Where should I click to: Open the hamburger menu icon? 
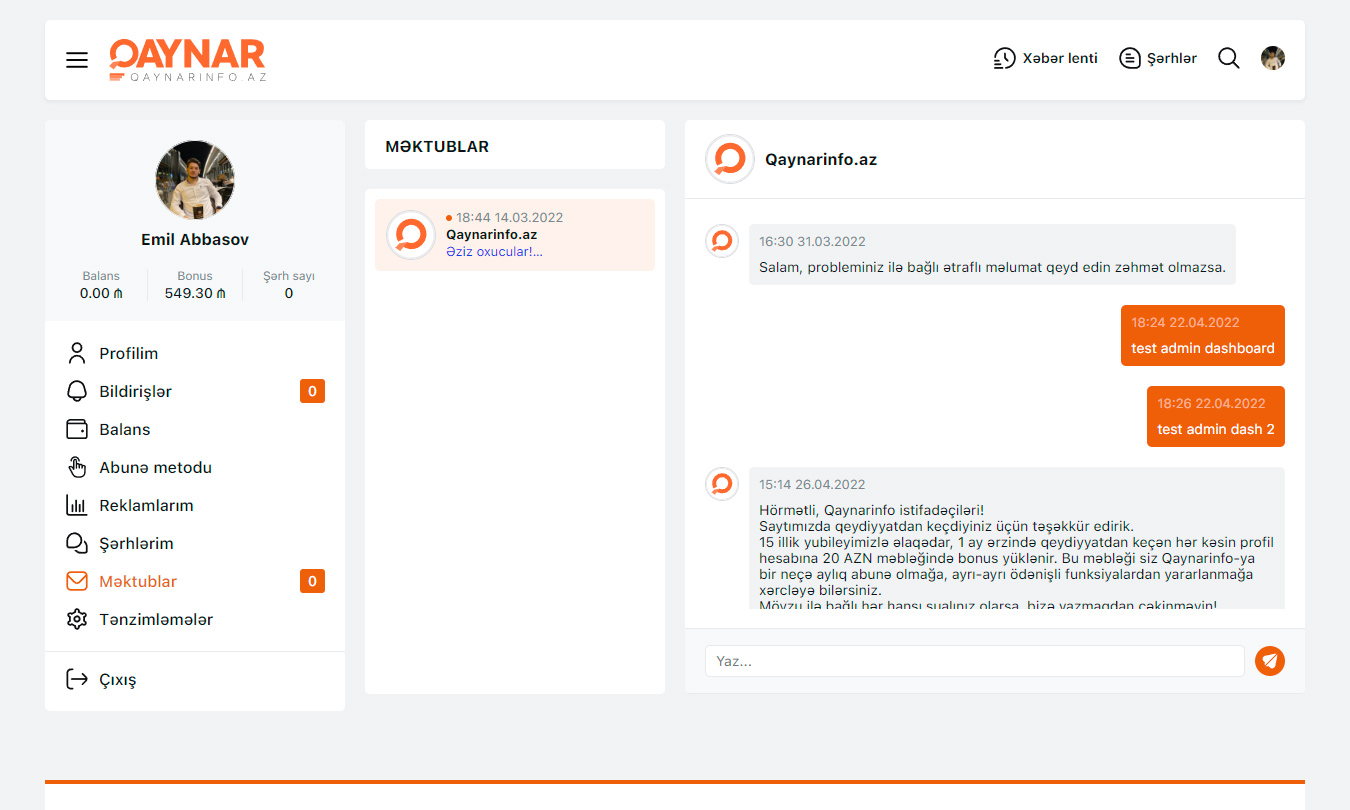pyautogui.click(x=77, y=60)
